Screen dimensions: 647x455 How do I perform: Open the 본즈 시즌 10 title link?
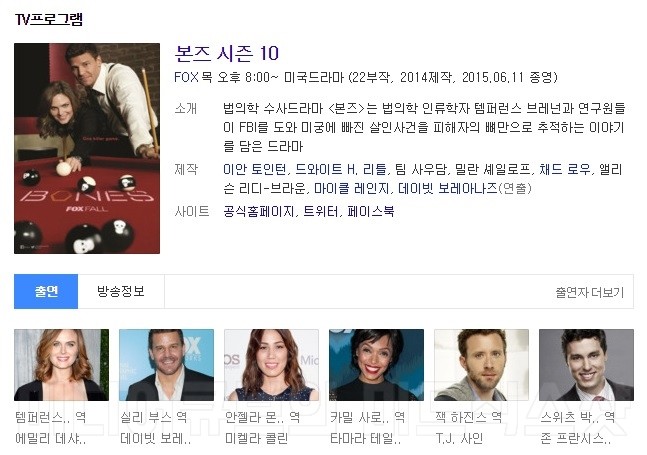click(x=227, y=54)
